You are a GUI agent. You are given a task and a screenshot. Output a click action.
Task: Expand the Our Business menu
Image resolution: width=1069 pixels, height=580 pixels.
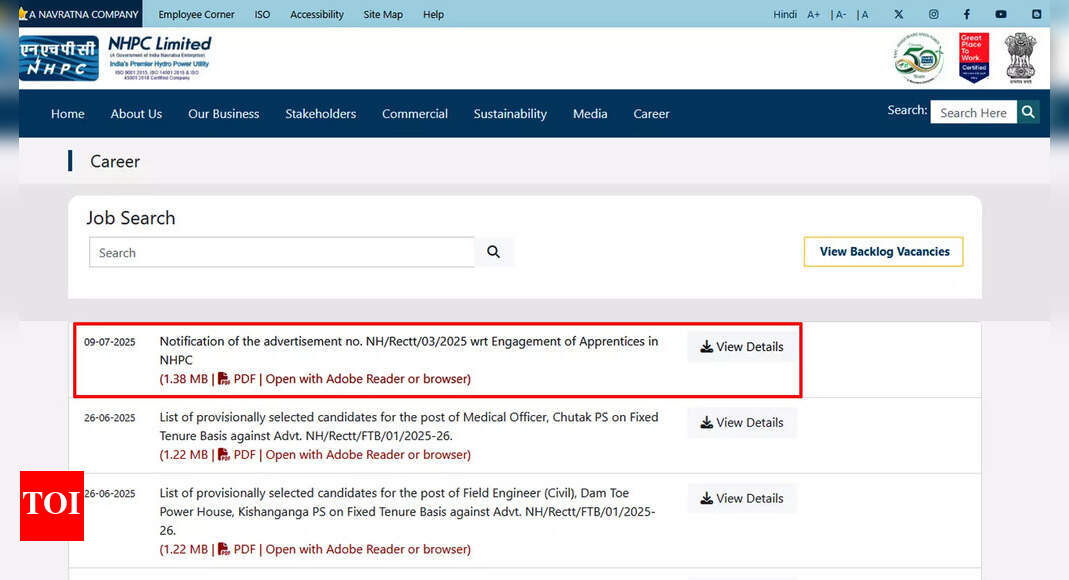(223, 114)
